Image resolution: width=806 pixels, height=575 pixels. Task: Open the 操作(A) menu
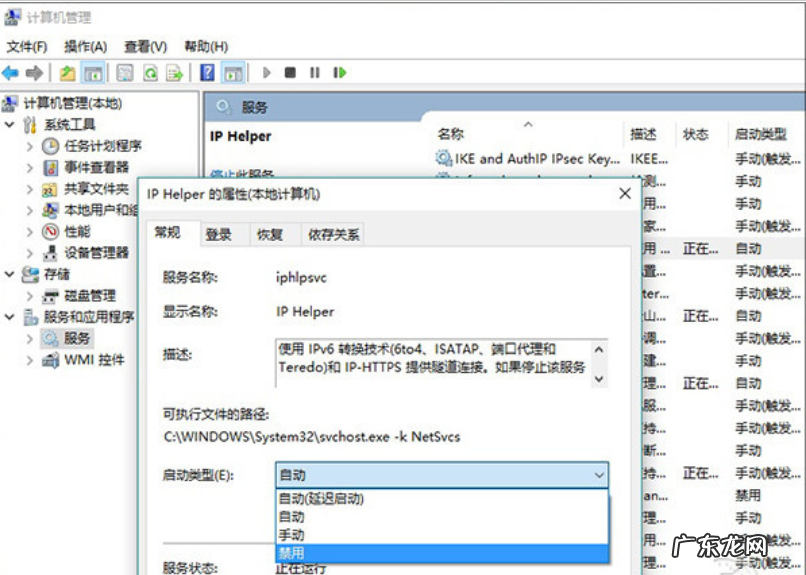[85, 47]
